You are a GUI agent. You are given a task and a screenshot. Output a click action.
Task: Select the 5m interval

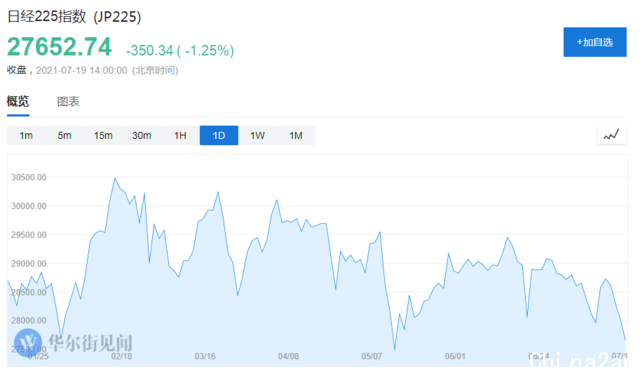click(64, 136)
